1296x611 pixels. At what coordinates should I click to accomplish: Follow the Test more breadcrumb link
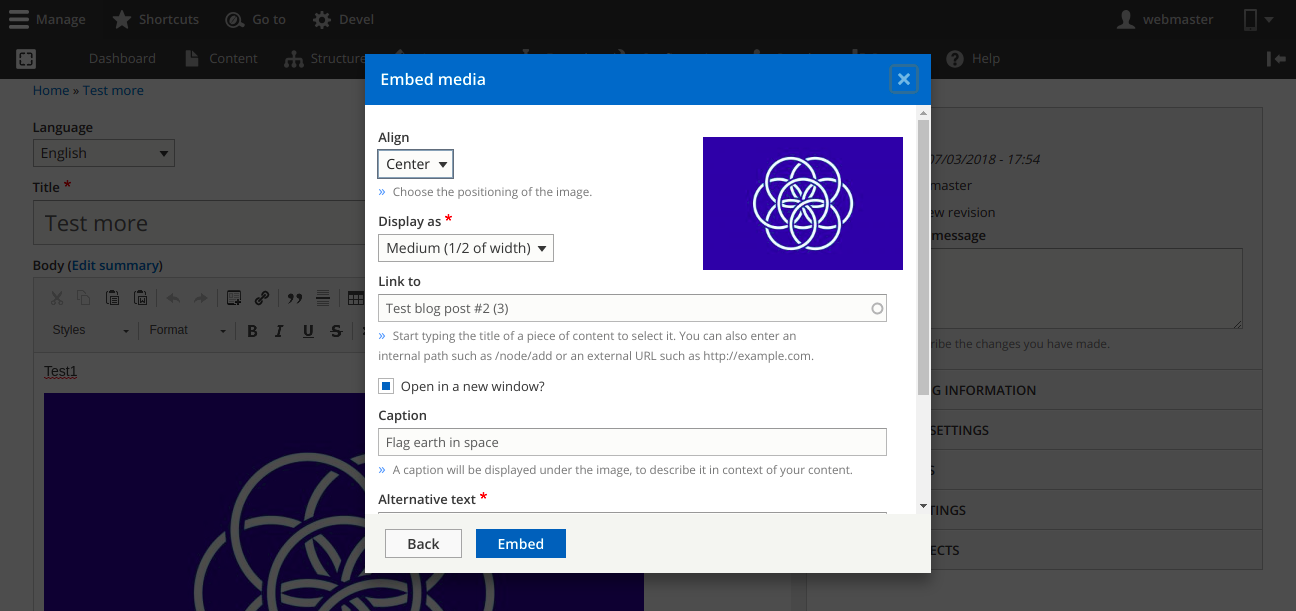click(x=113, y=90)
